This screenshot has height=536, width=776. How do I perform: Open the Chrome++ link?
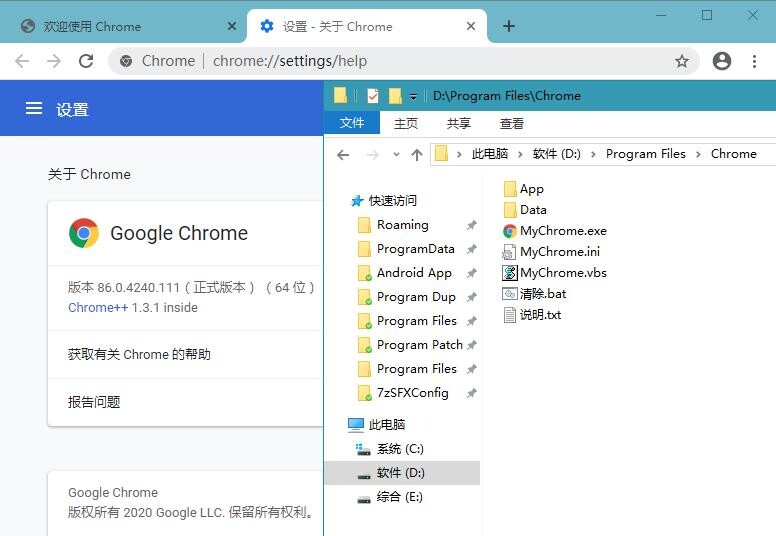98,308
